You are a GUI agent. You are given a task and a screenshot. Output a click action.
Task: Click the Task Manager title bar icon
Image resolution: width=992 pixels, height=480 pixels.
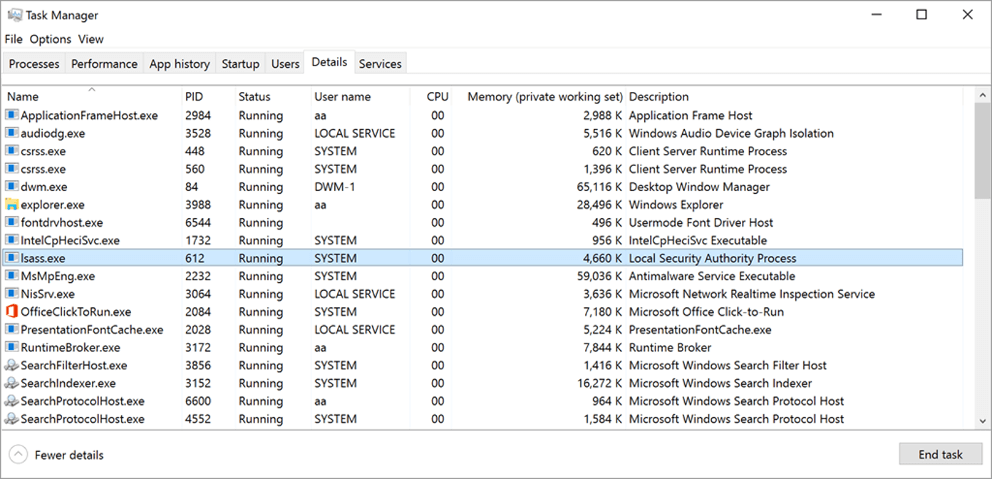coord(15,15)
